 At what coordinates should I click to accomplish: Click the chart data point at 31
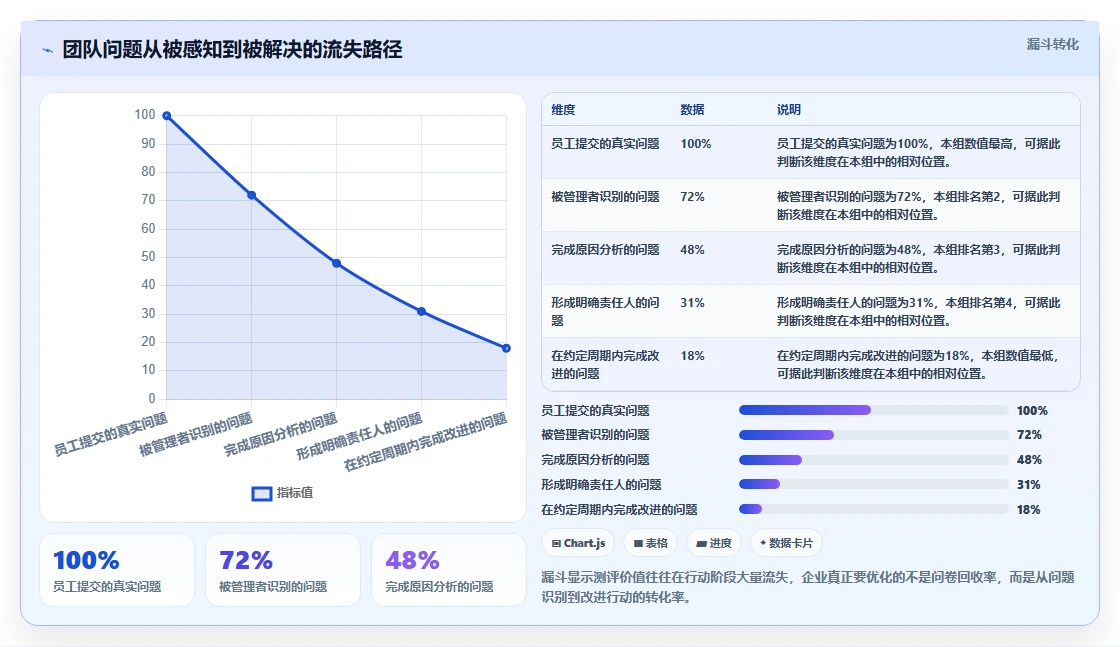(x=421, y=311)
